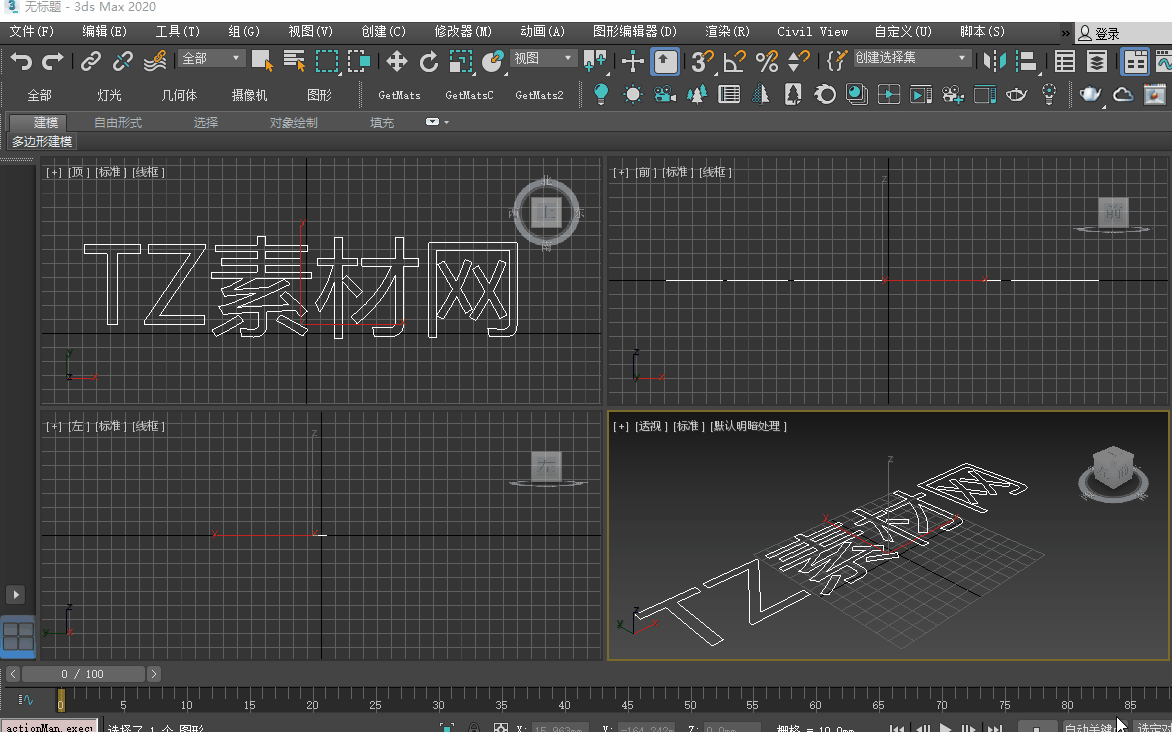Click the Bind to Space Warp icon

click(x=155, y=61)
